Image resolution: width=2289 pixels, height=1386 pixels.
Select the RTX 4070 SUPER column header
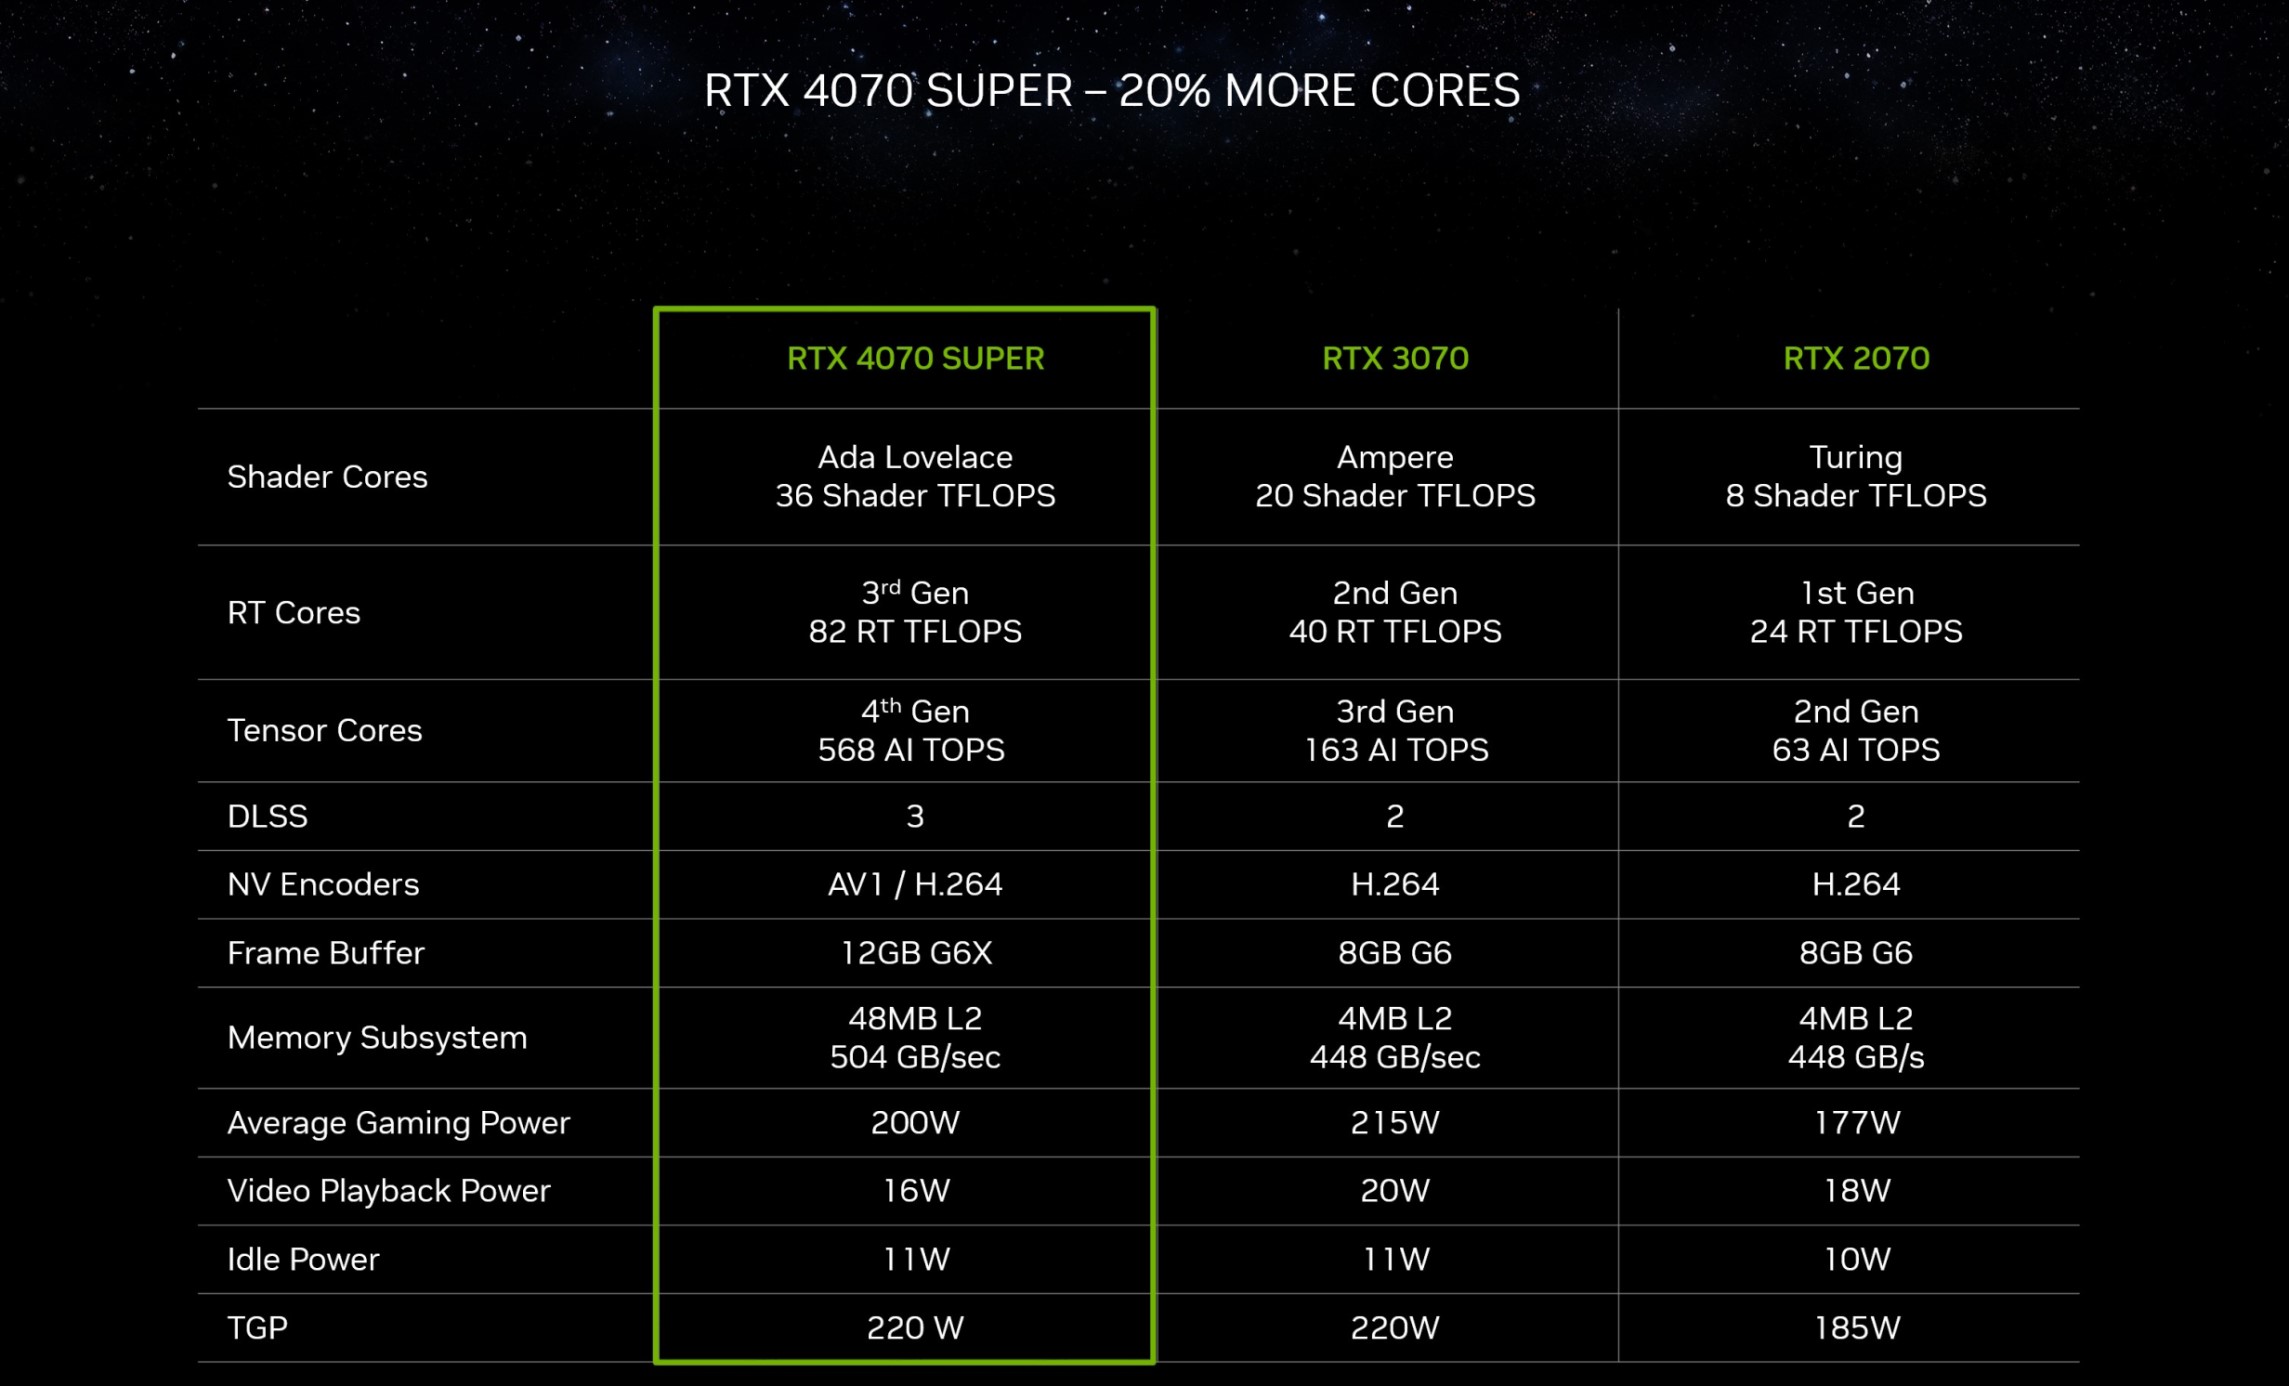pyautogui.click(x=915, y=359)
